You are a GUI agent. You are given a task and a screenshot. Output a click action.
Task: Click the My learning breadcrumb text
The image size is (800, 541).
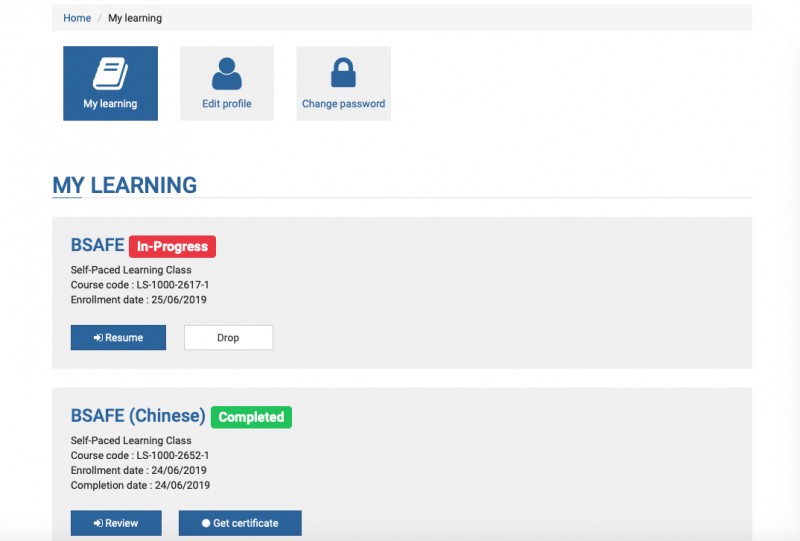[135, 18]
